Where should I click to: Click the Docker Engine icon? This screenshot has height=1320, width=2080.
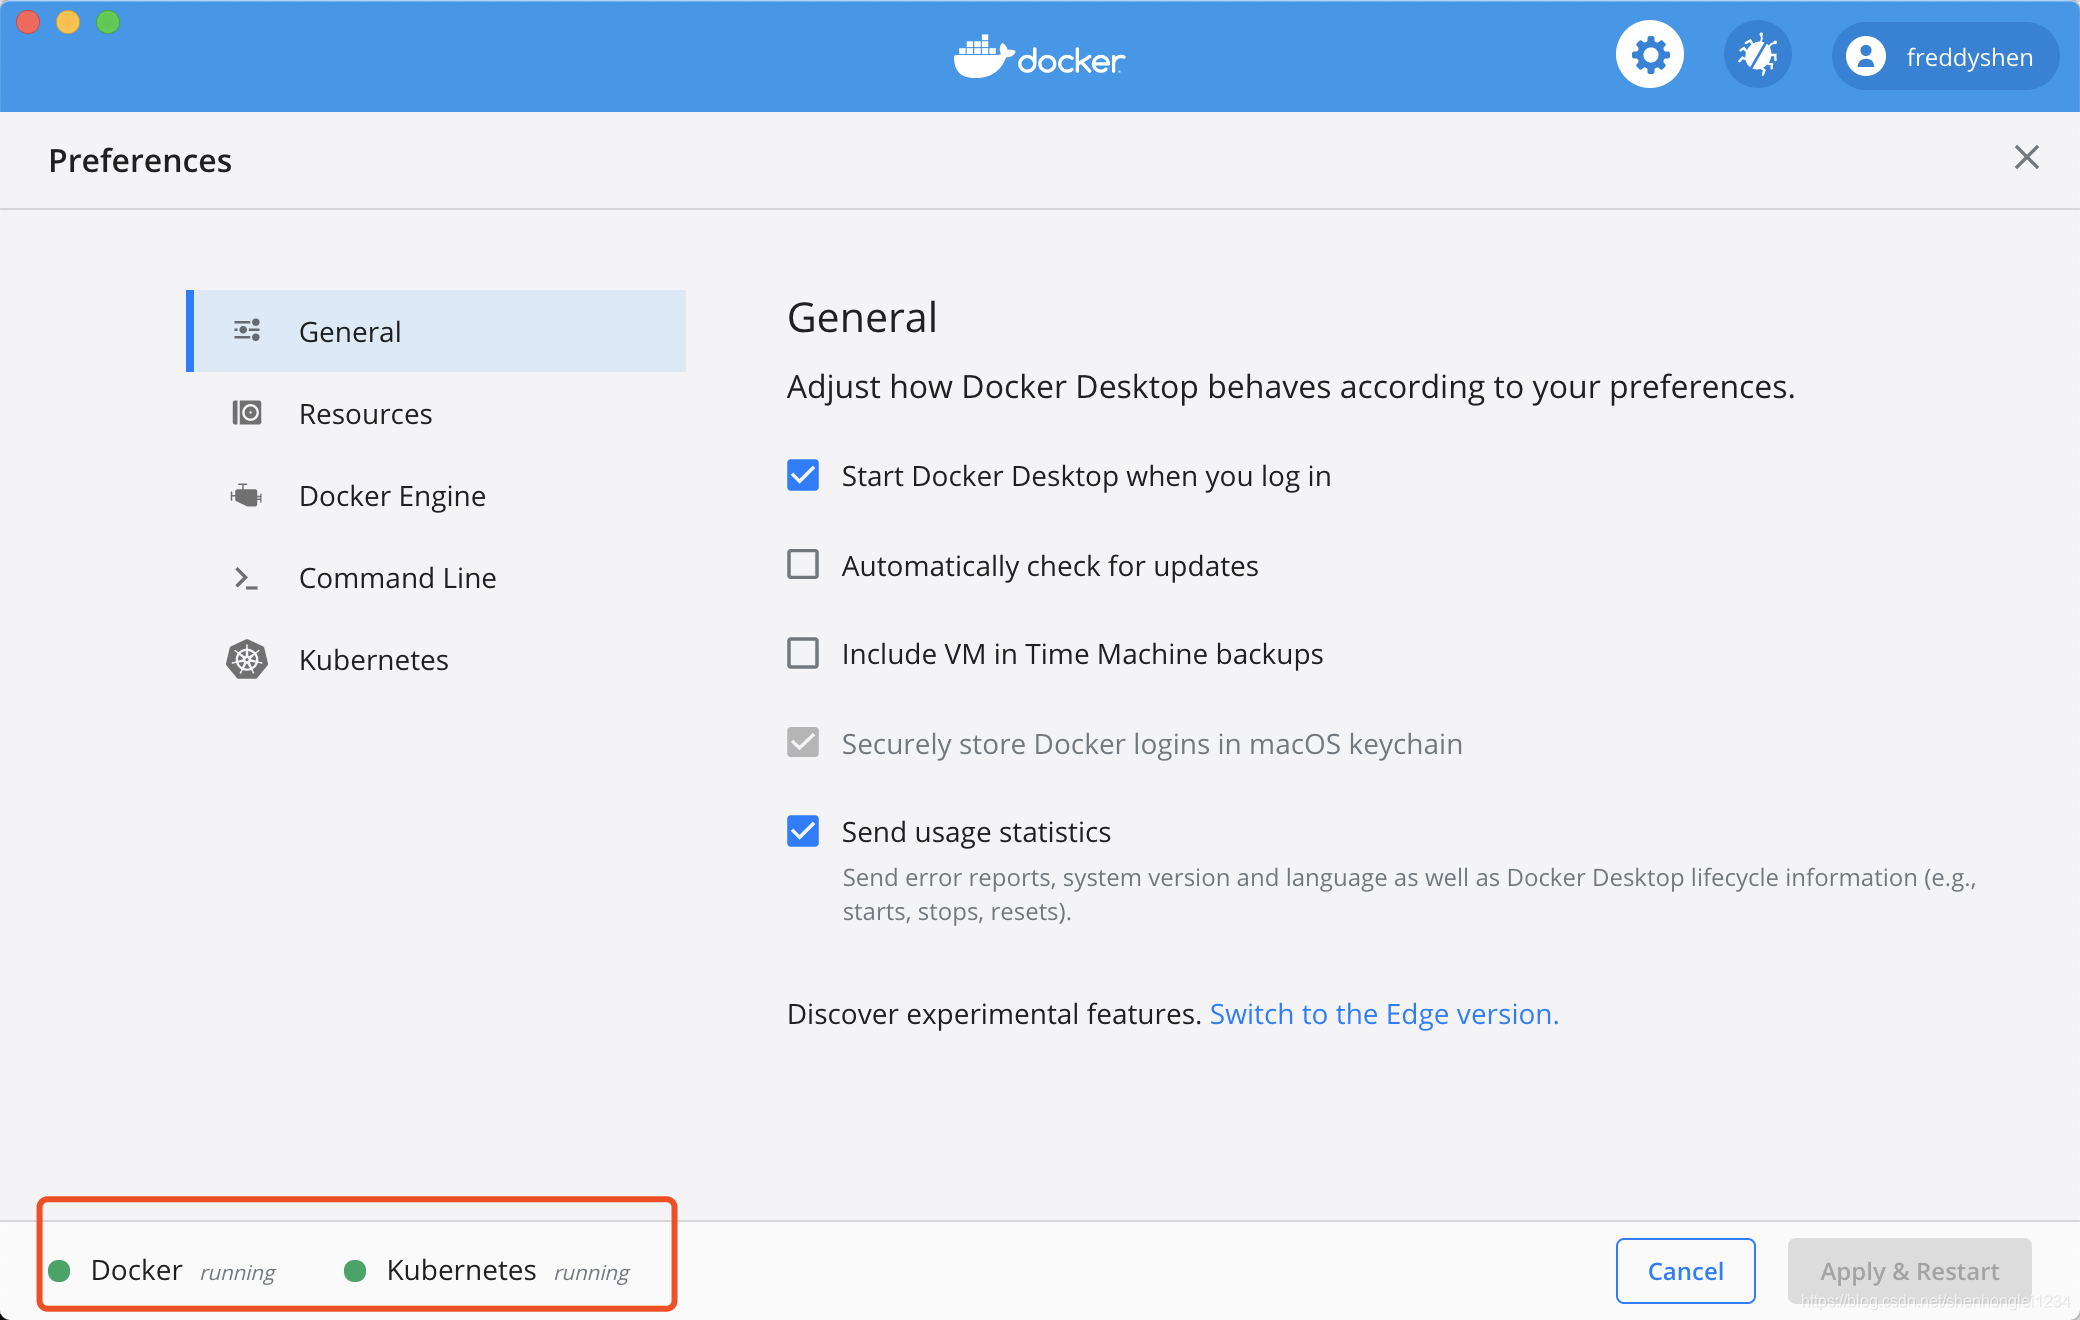pyautogui.click(x=246, y=496)
